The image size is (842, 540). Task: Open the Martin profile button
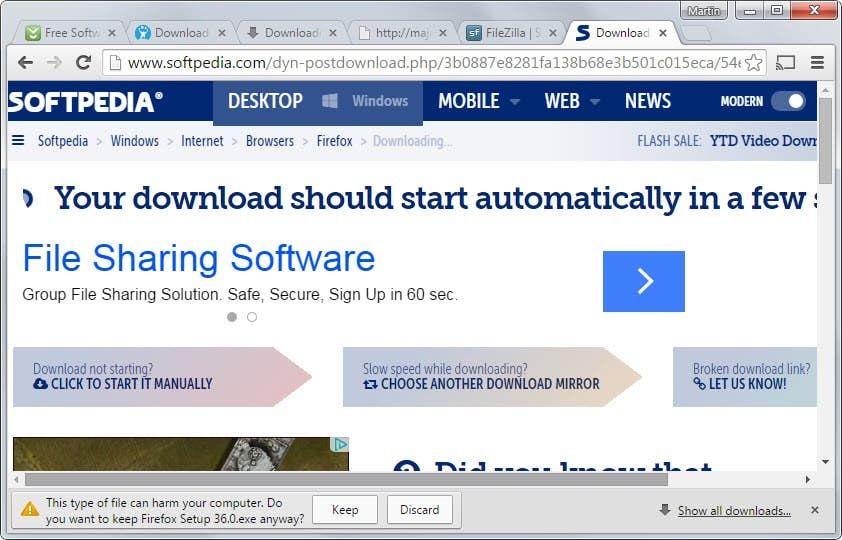703,11
